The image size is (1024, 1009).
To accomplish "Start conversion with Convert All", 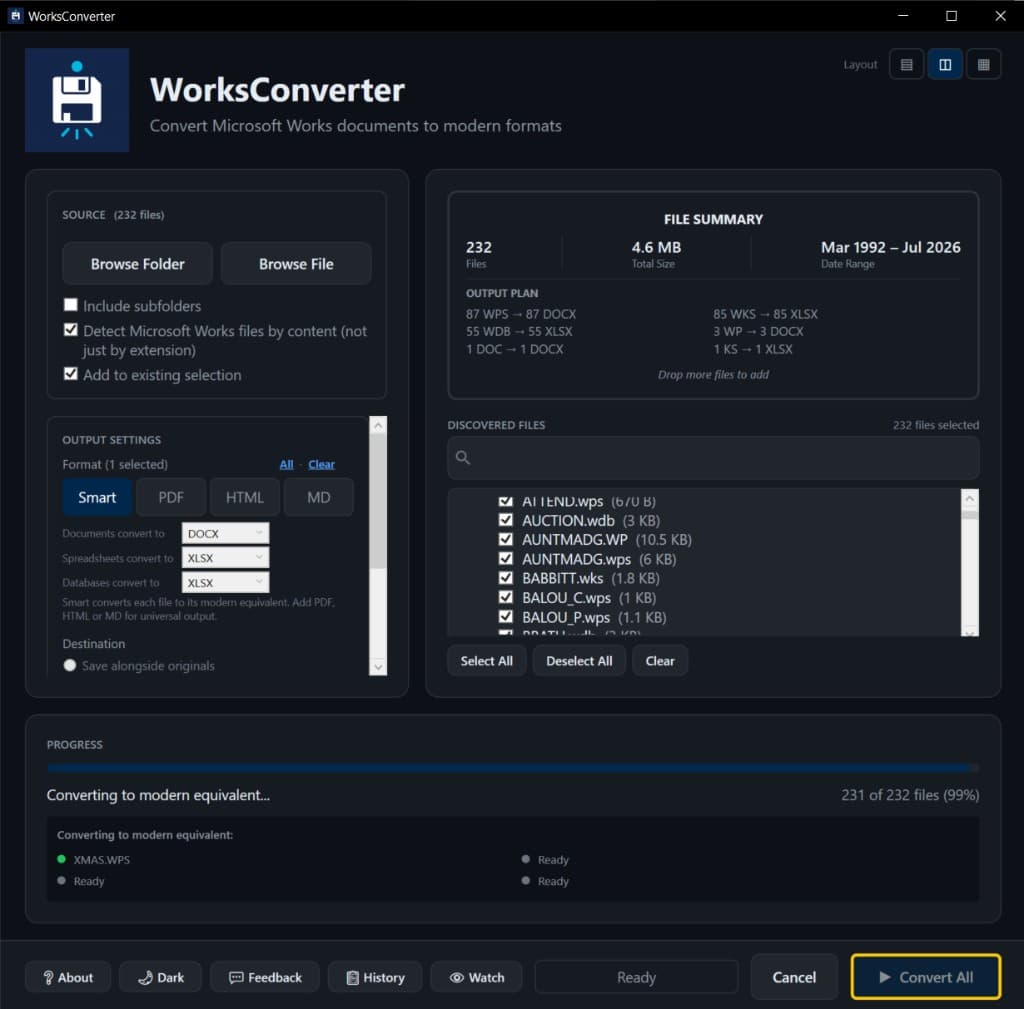I will pos(925,977).
